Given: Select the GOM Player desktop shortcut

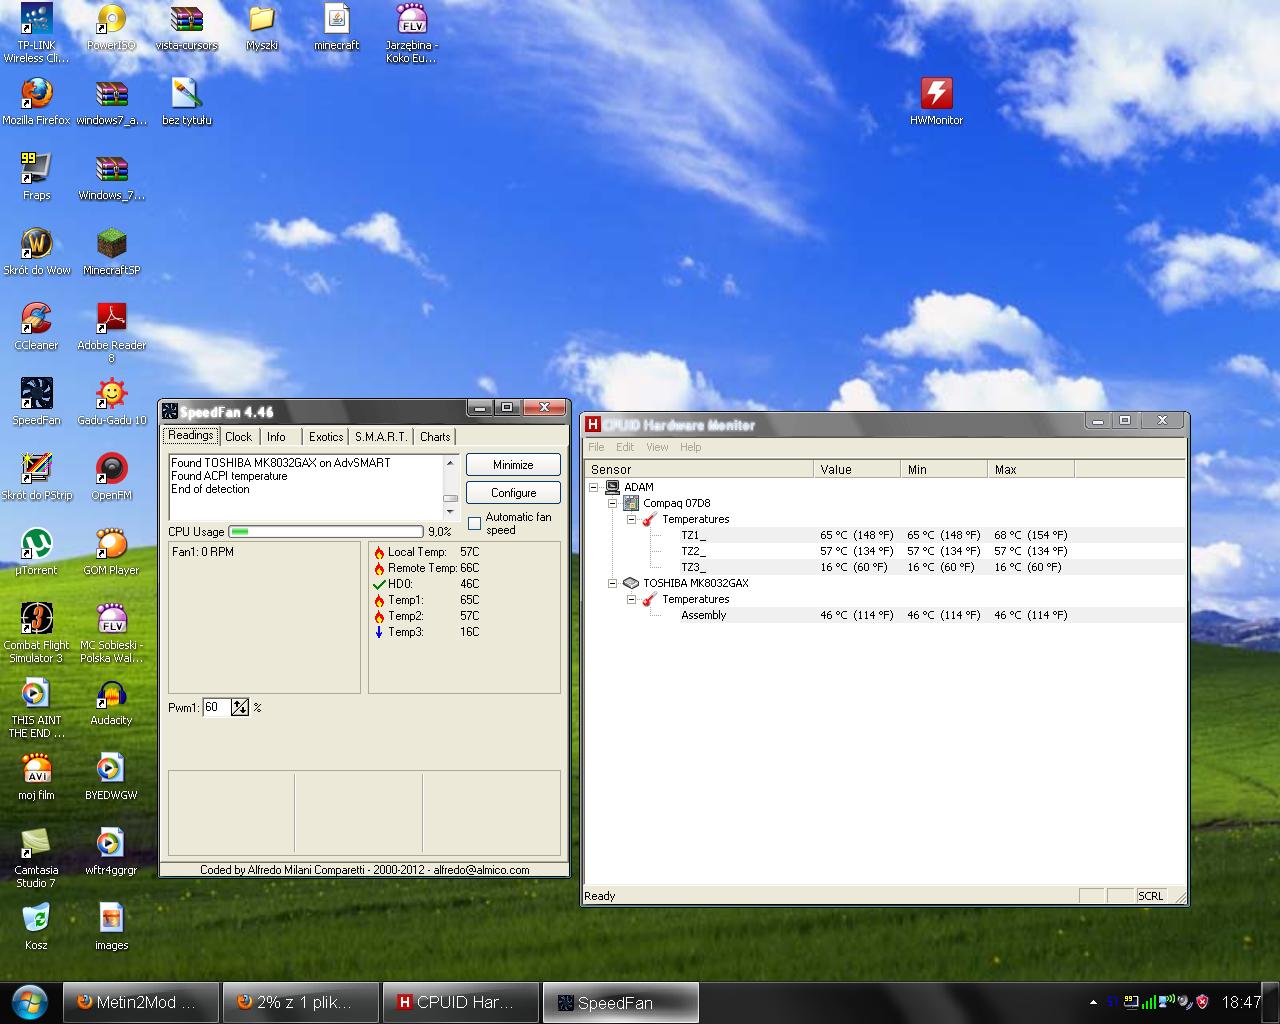Looking at the screenshot, I should (x=111, y=552).
